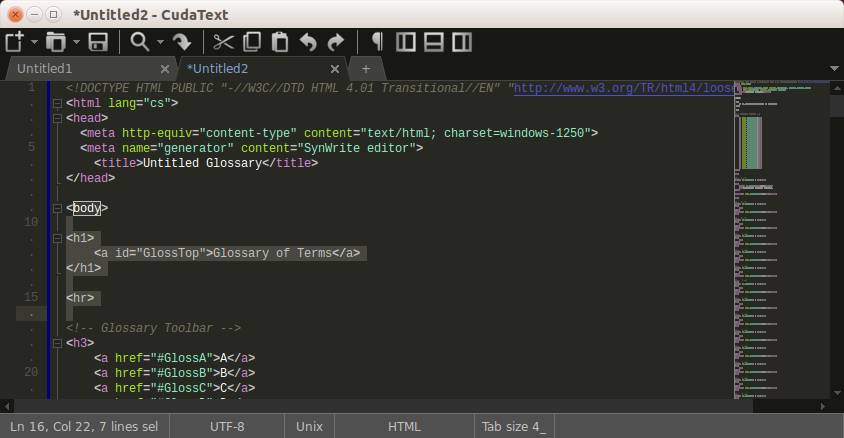The height and width of the screenshot is (438, 844).
Task: Click the UTF-8 encoding status field
Action: coord(227,426)
